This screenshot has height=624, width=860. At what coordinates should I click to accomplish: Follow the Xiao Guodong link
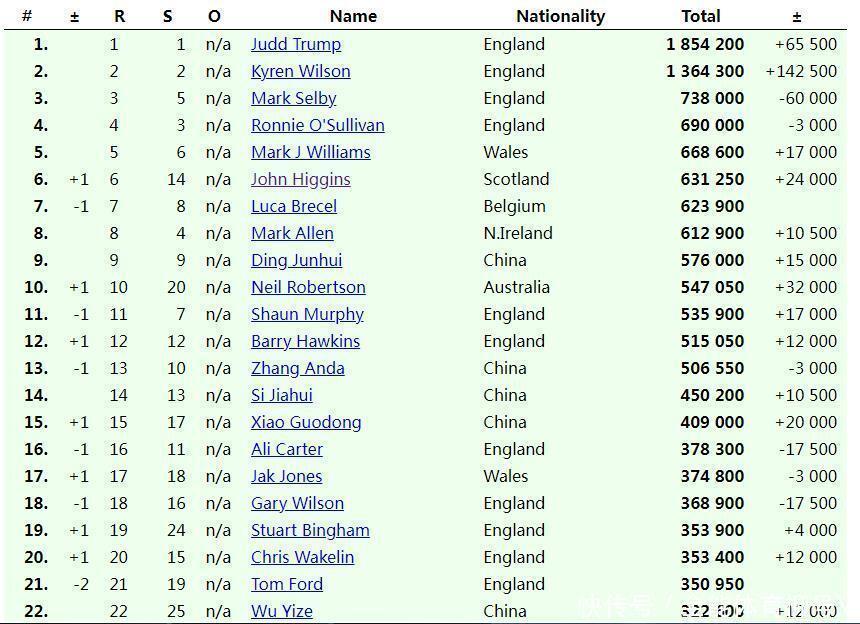pos(306,422)
